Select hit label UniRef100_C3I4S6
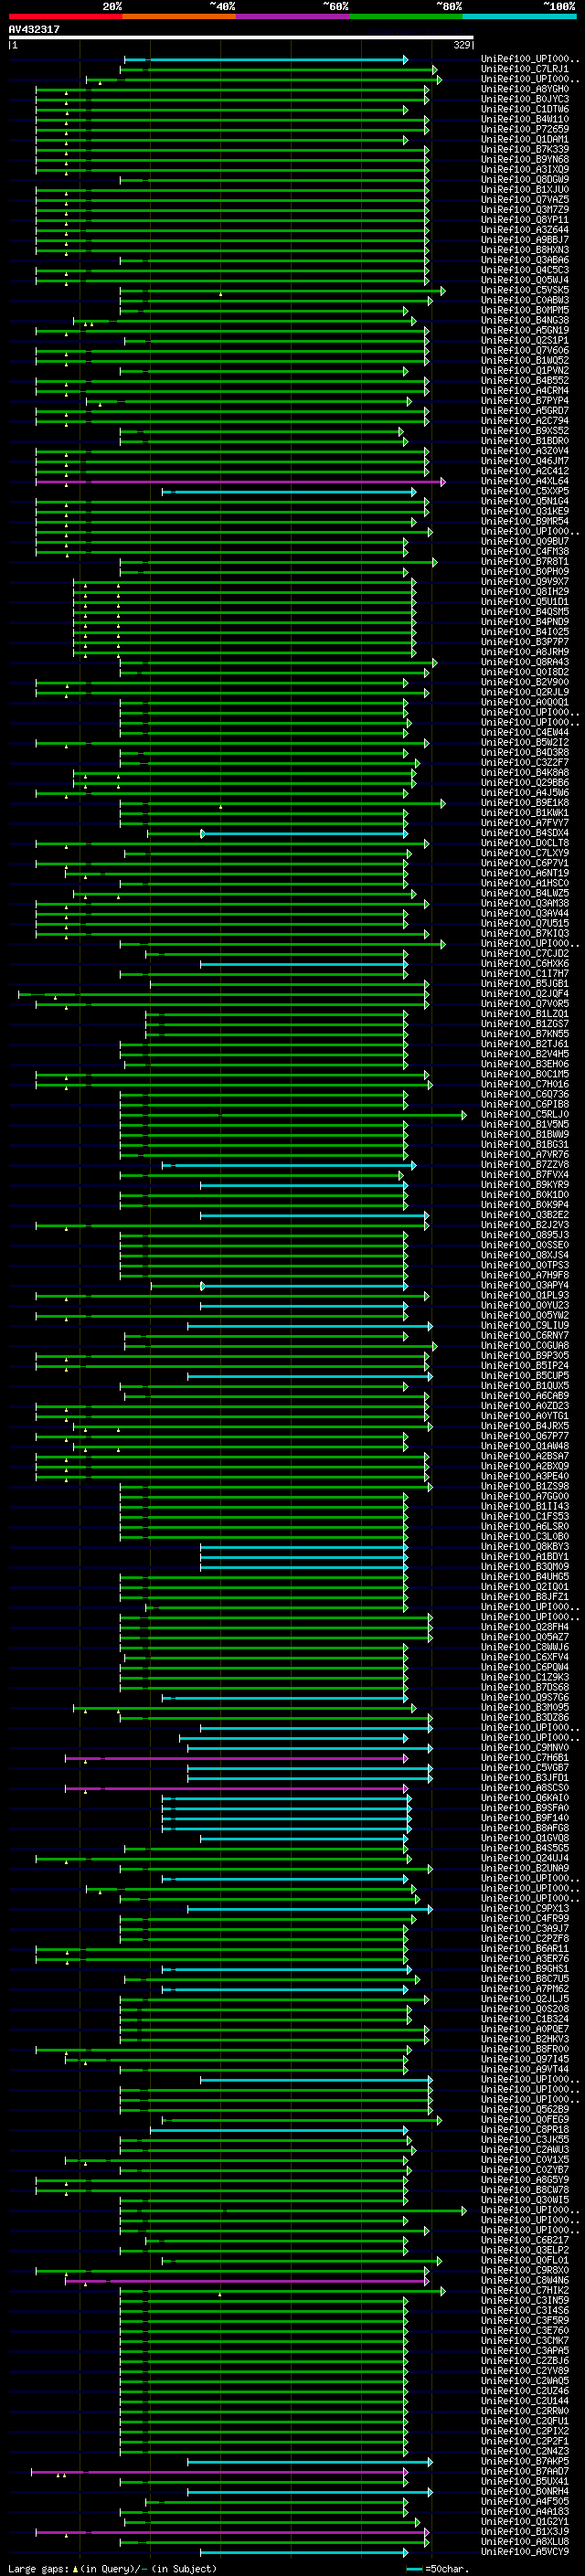The height and width of the screenshot is (2576, 585). pyautogui.click(x=525, y=2311)
